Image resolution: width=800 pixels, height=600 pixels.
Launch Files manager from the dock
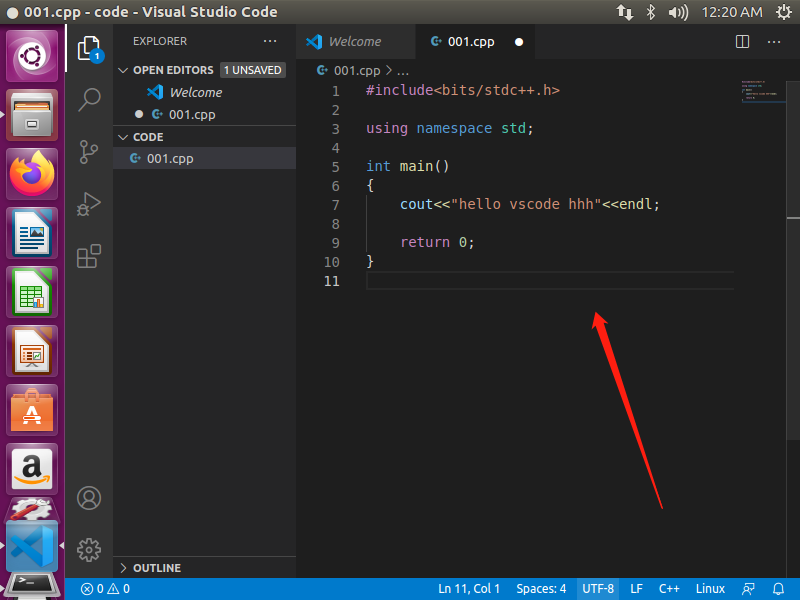pos(32,115)
